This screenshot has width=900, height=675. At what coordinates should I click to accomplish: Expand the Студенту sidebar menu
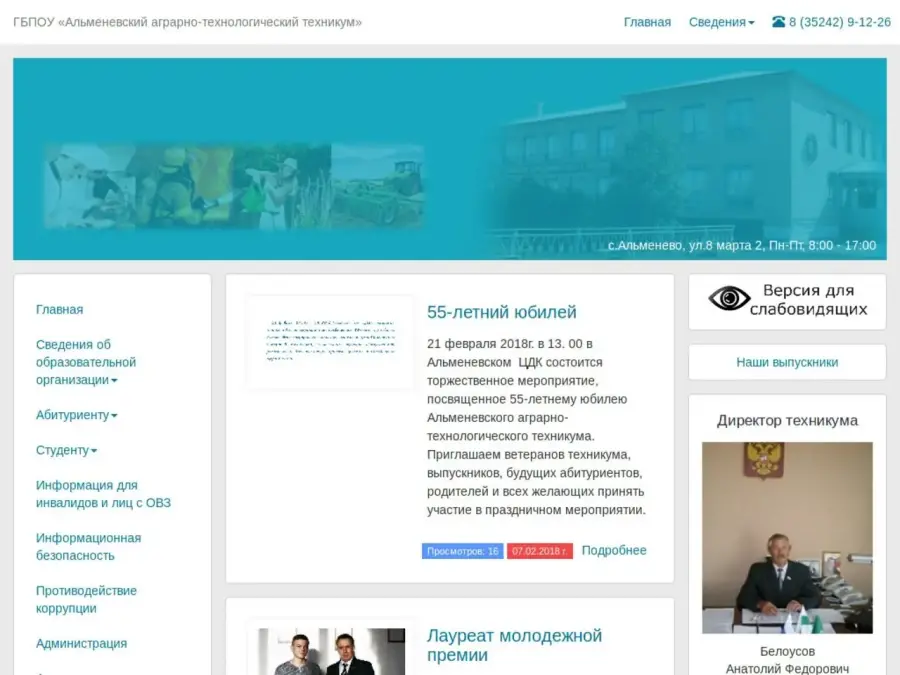[x=66, y=450]
